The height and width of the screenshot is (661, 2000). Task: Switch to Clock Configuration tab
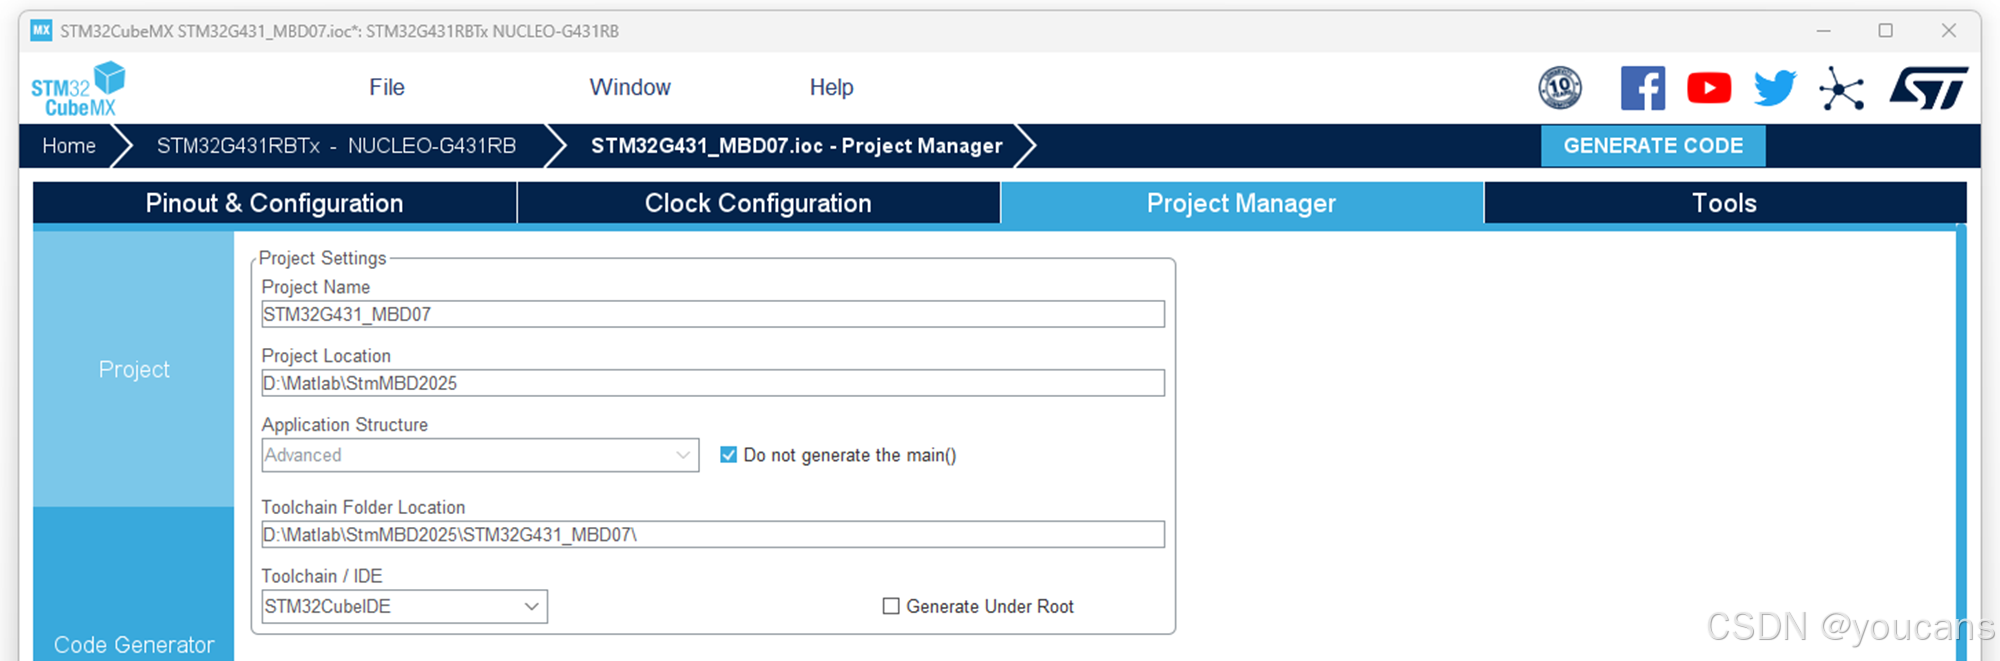pyautogui.click(x=758, y=203)
